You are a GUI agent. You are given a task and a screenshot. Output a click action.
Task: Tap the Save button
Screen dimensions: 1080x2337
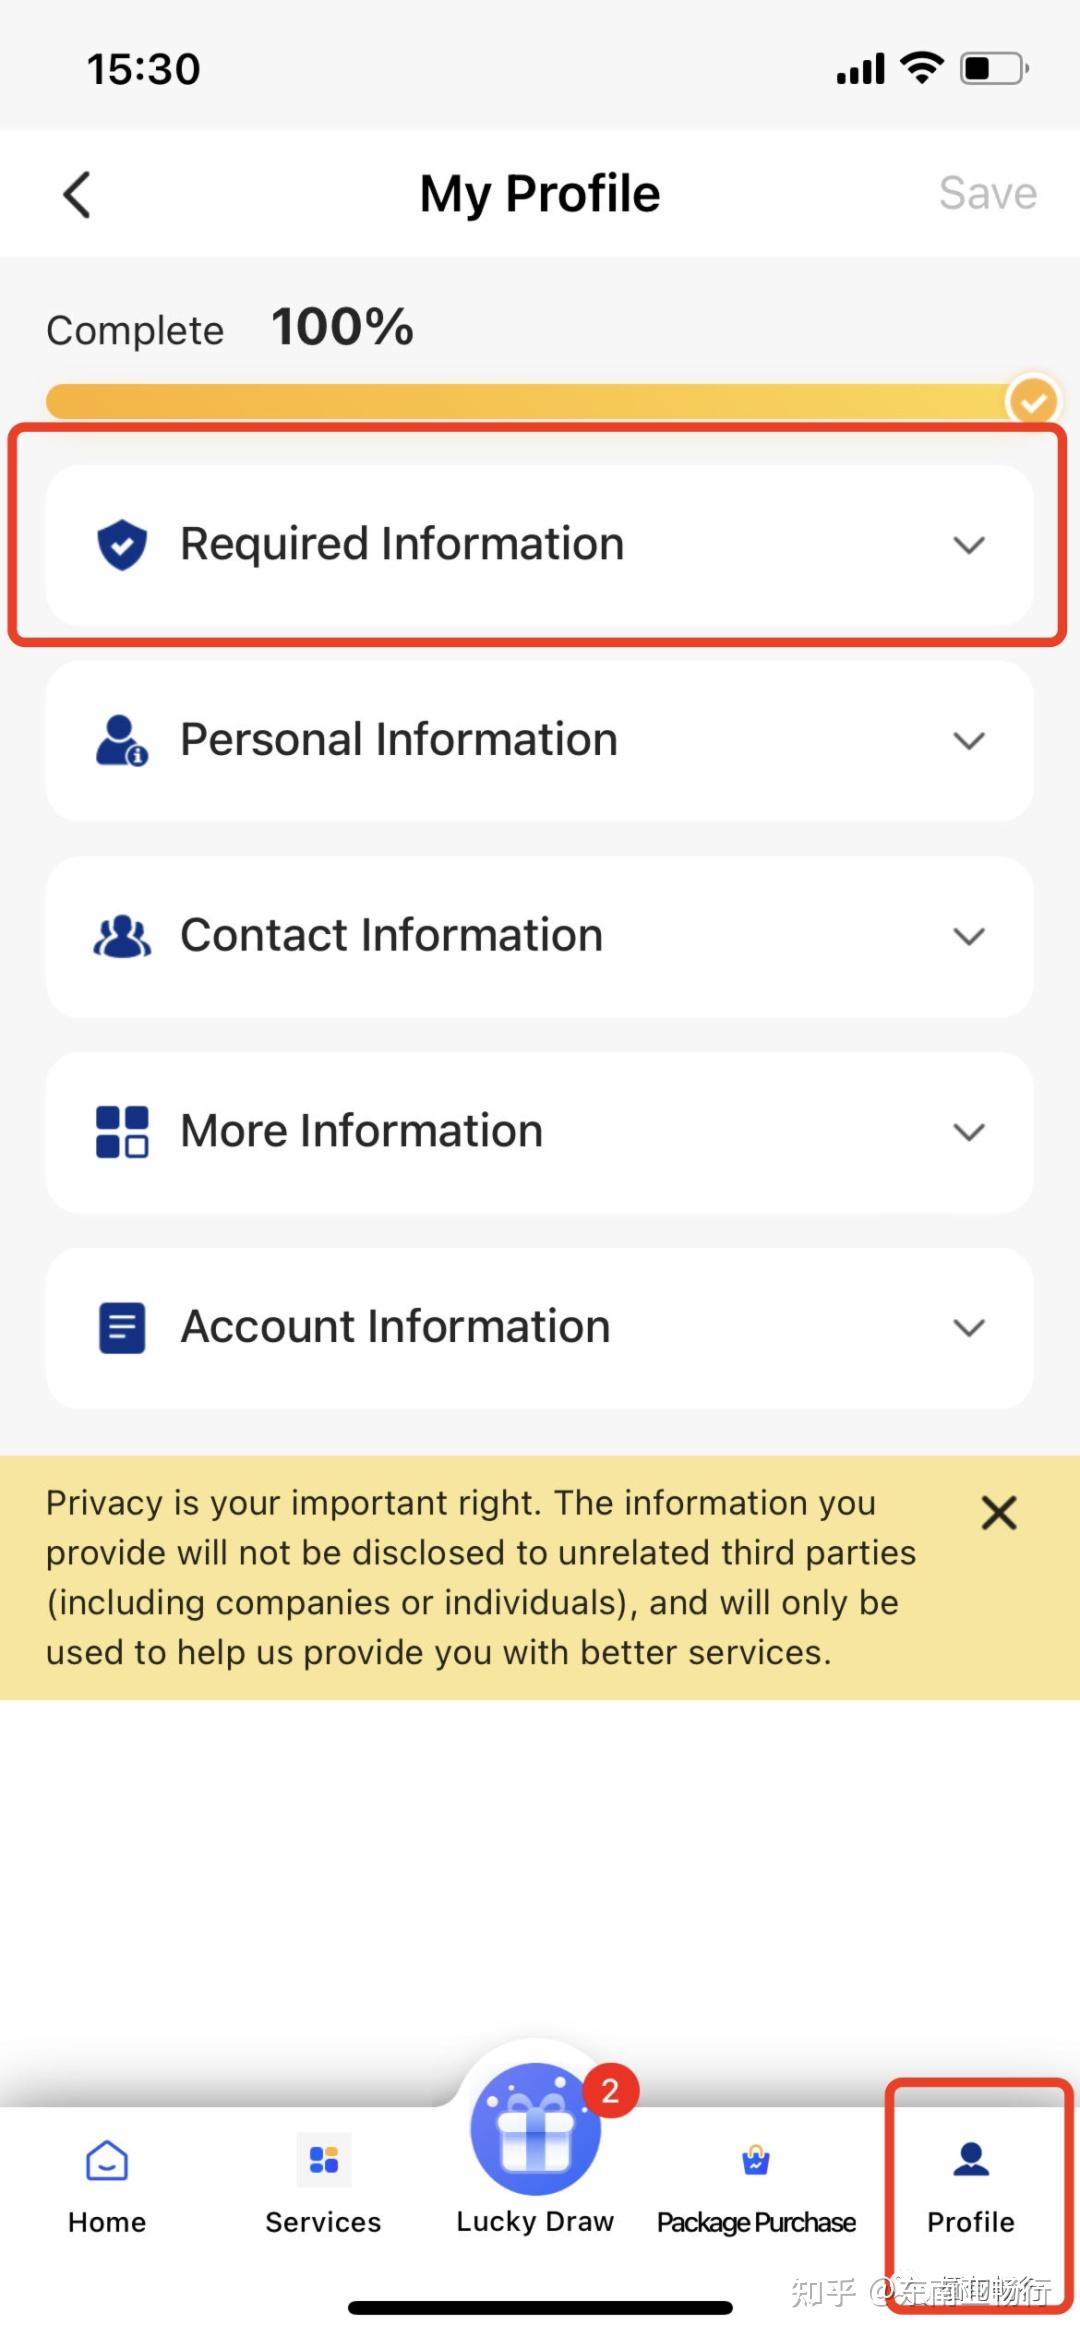point(988,193)
